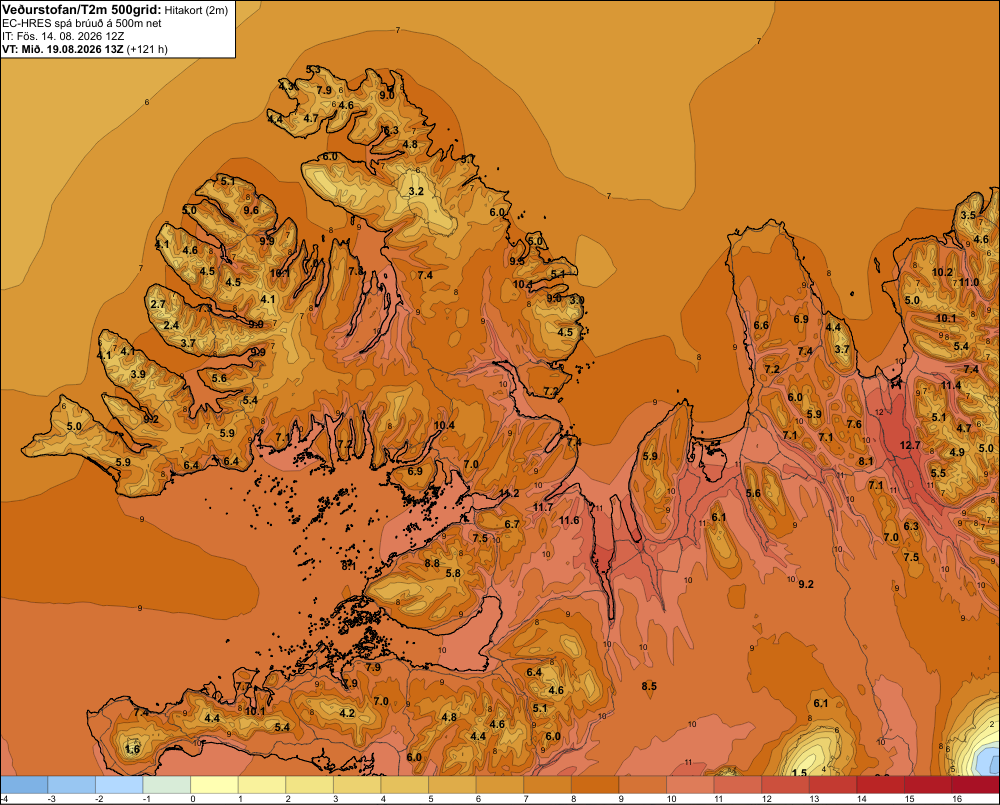The height and width of the screenshot is (805, 1000).
Task: Pick the dark red legend swatch above 16
Action: click(x=975, y=784)
